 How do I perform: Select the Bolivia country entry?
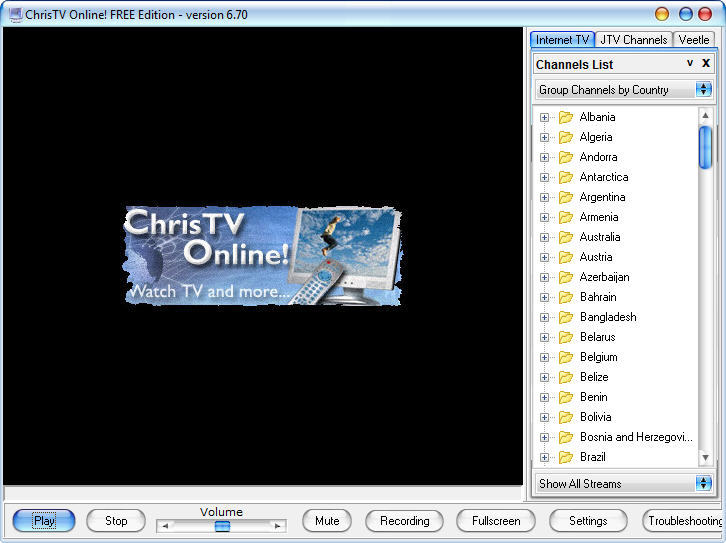595,417
